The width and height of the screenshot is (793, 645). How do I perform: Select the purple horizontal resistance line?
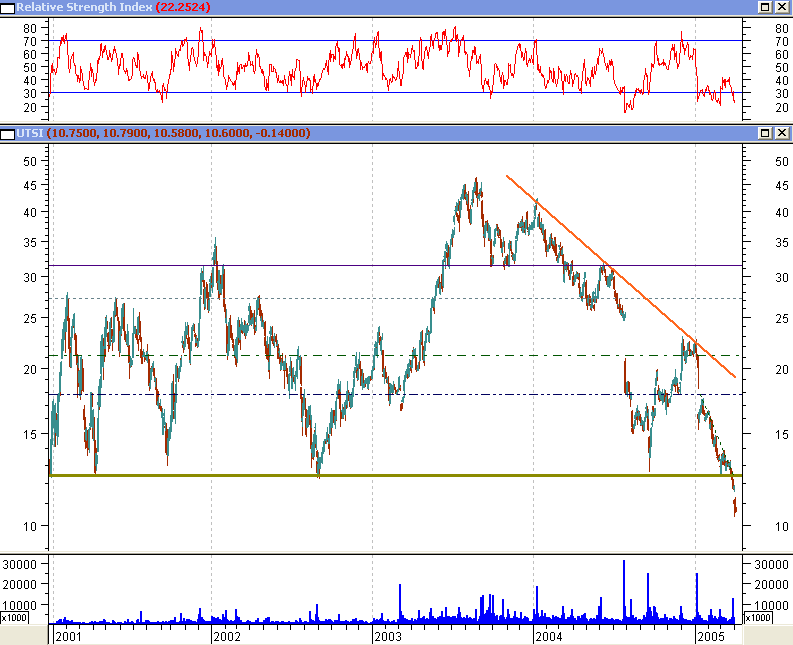tap(395, 265)
